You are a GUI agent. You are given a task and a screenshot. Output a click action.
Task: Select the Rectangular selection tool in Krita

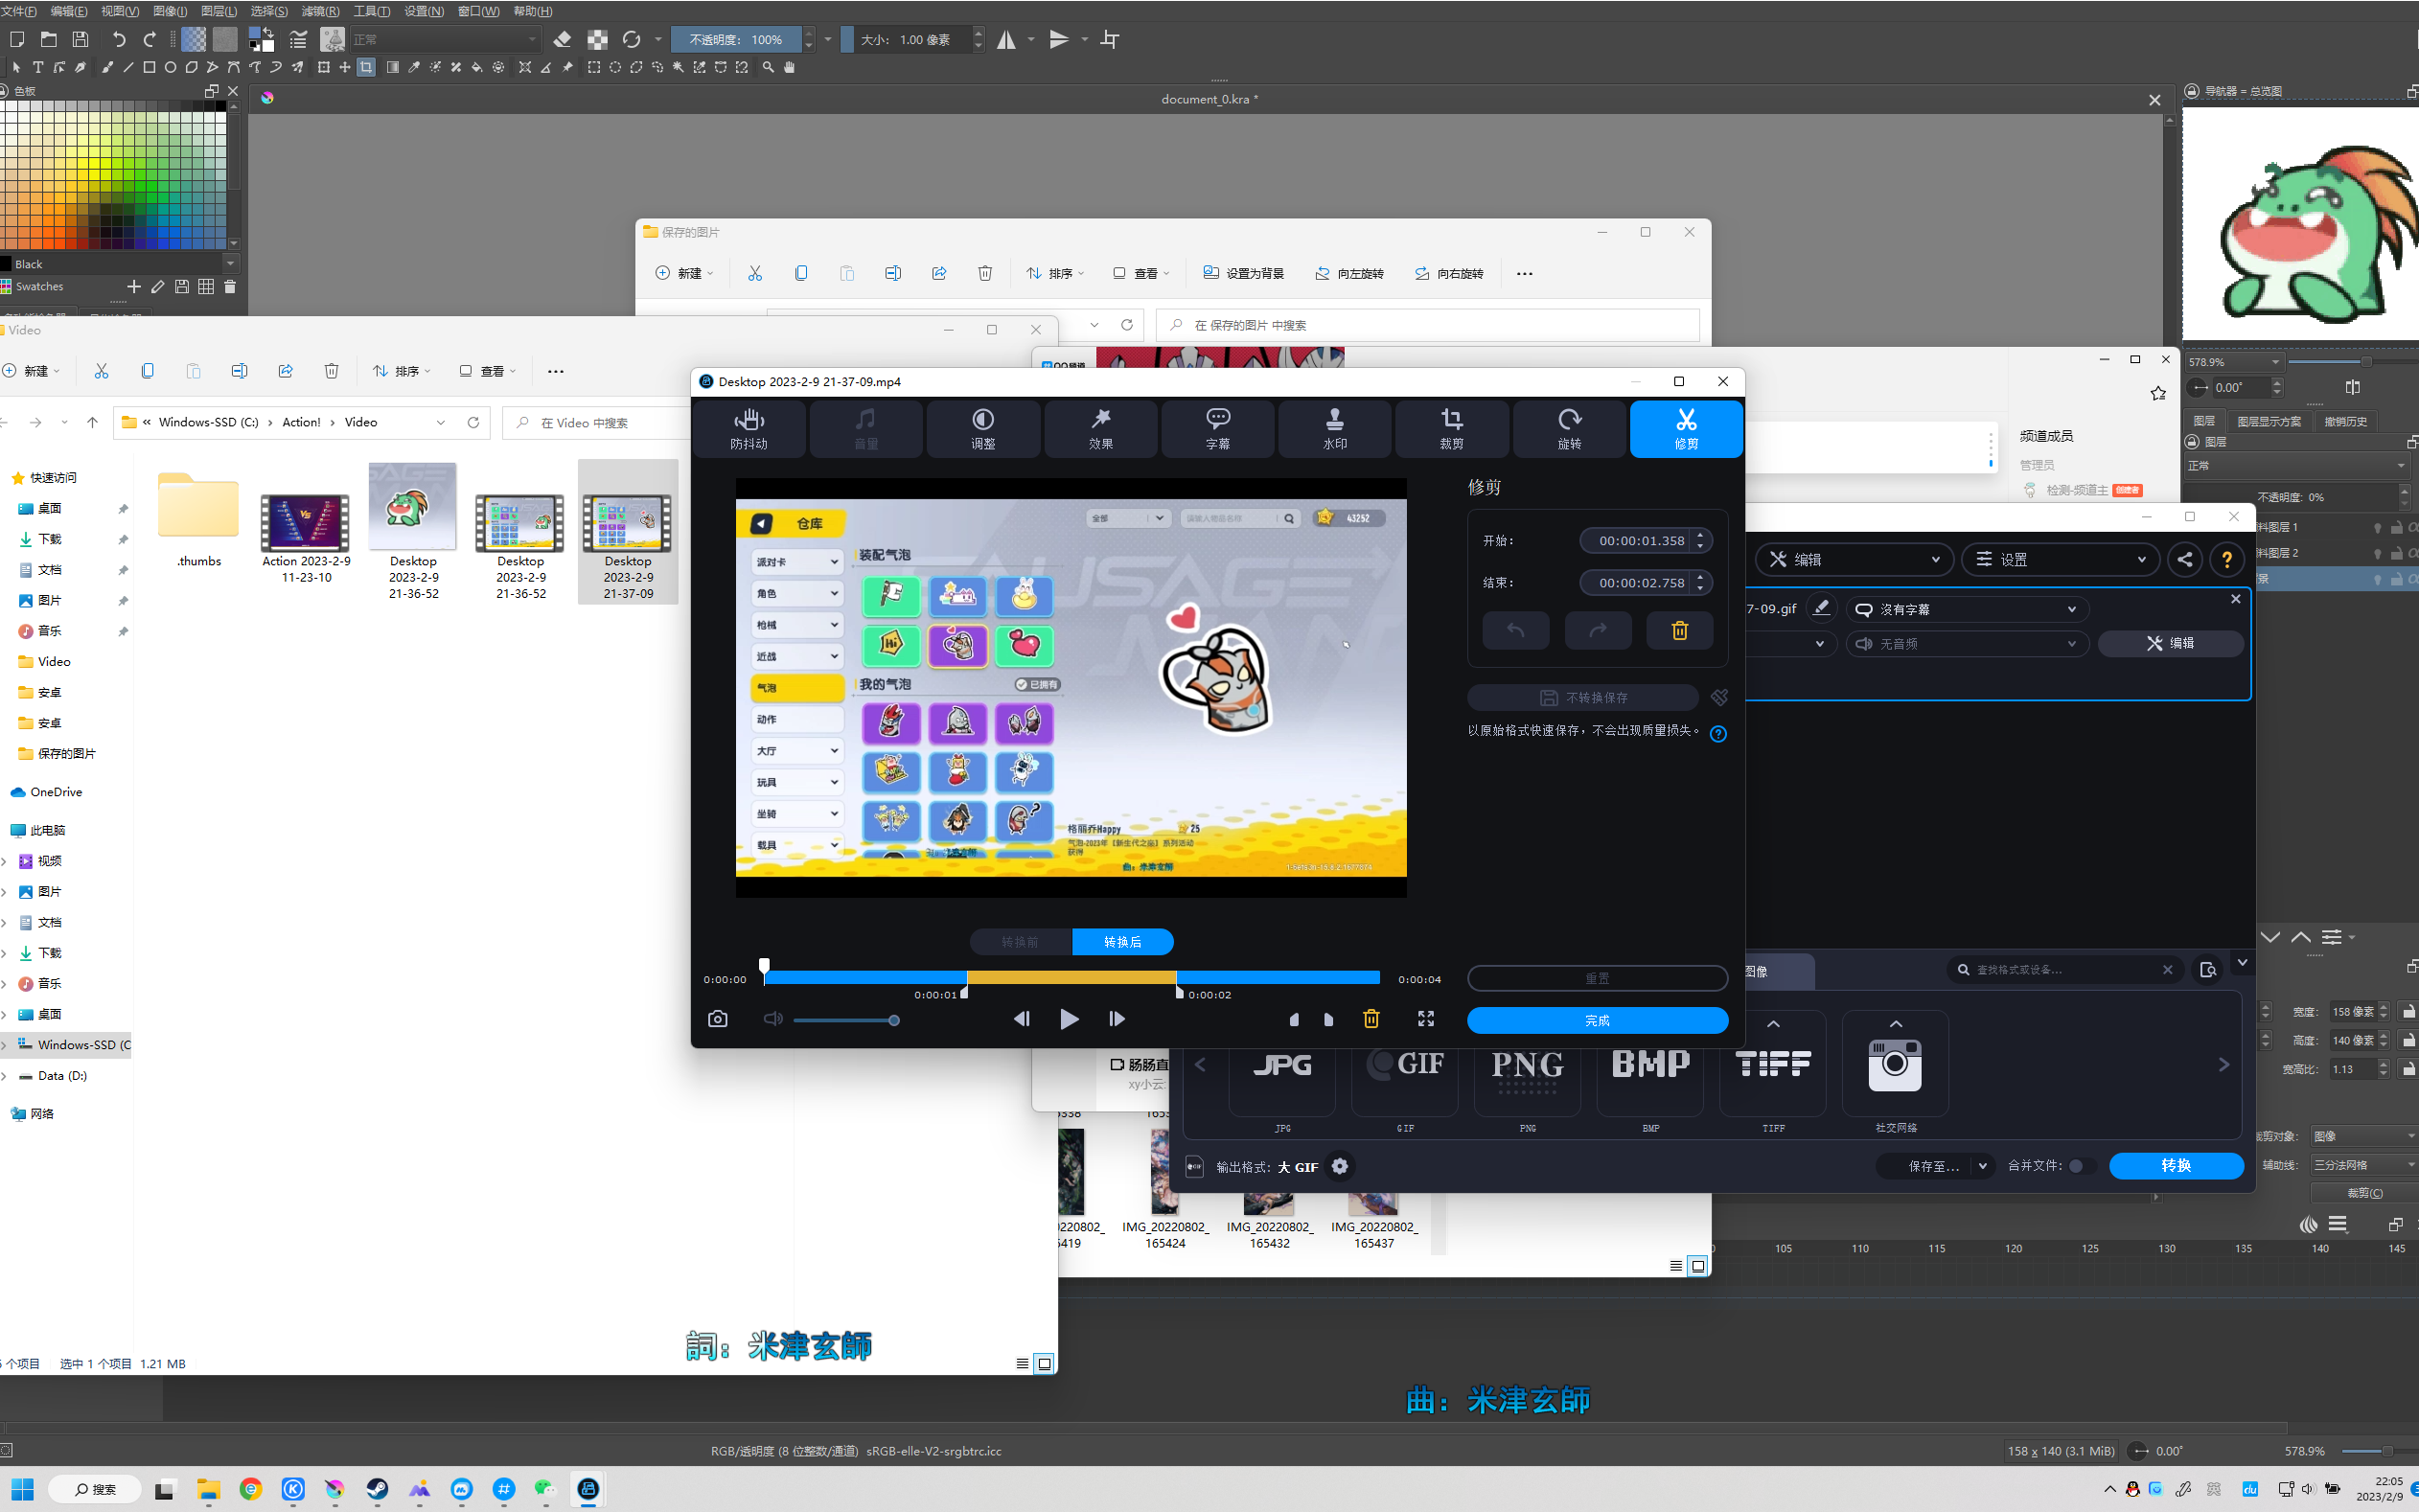pos(594,67)
